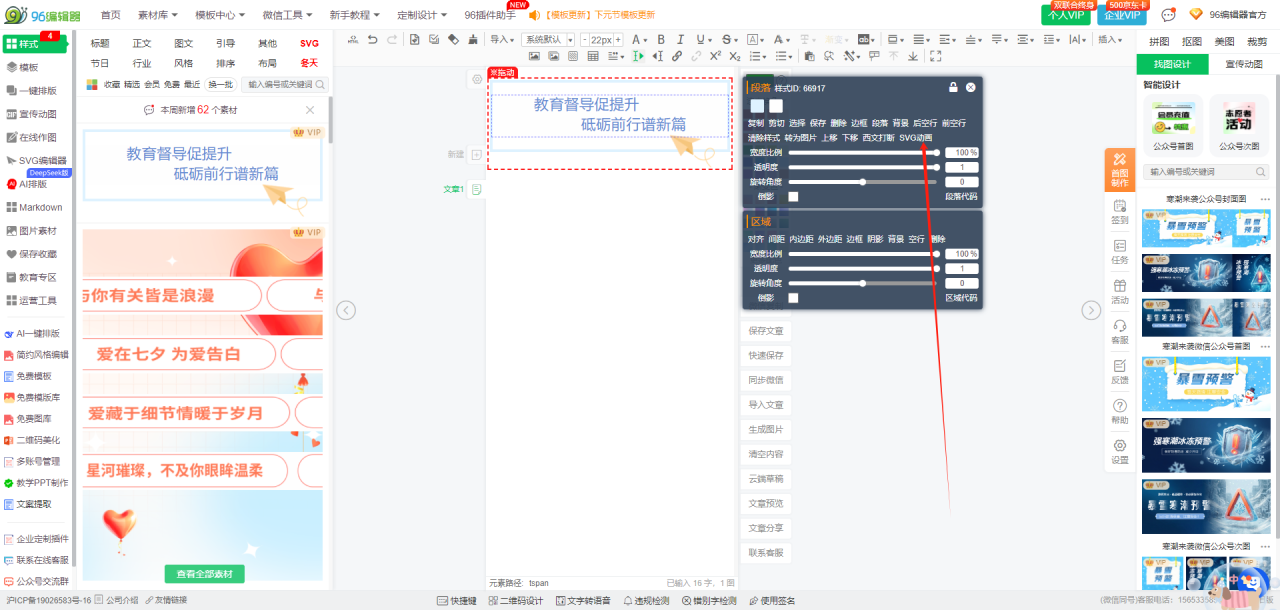This screenshot has height=610, width=1280.
Task: Click 查看全部素材 green button
Action: click(x=204, y=574)
